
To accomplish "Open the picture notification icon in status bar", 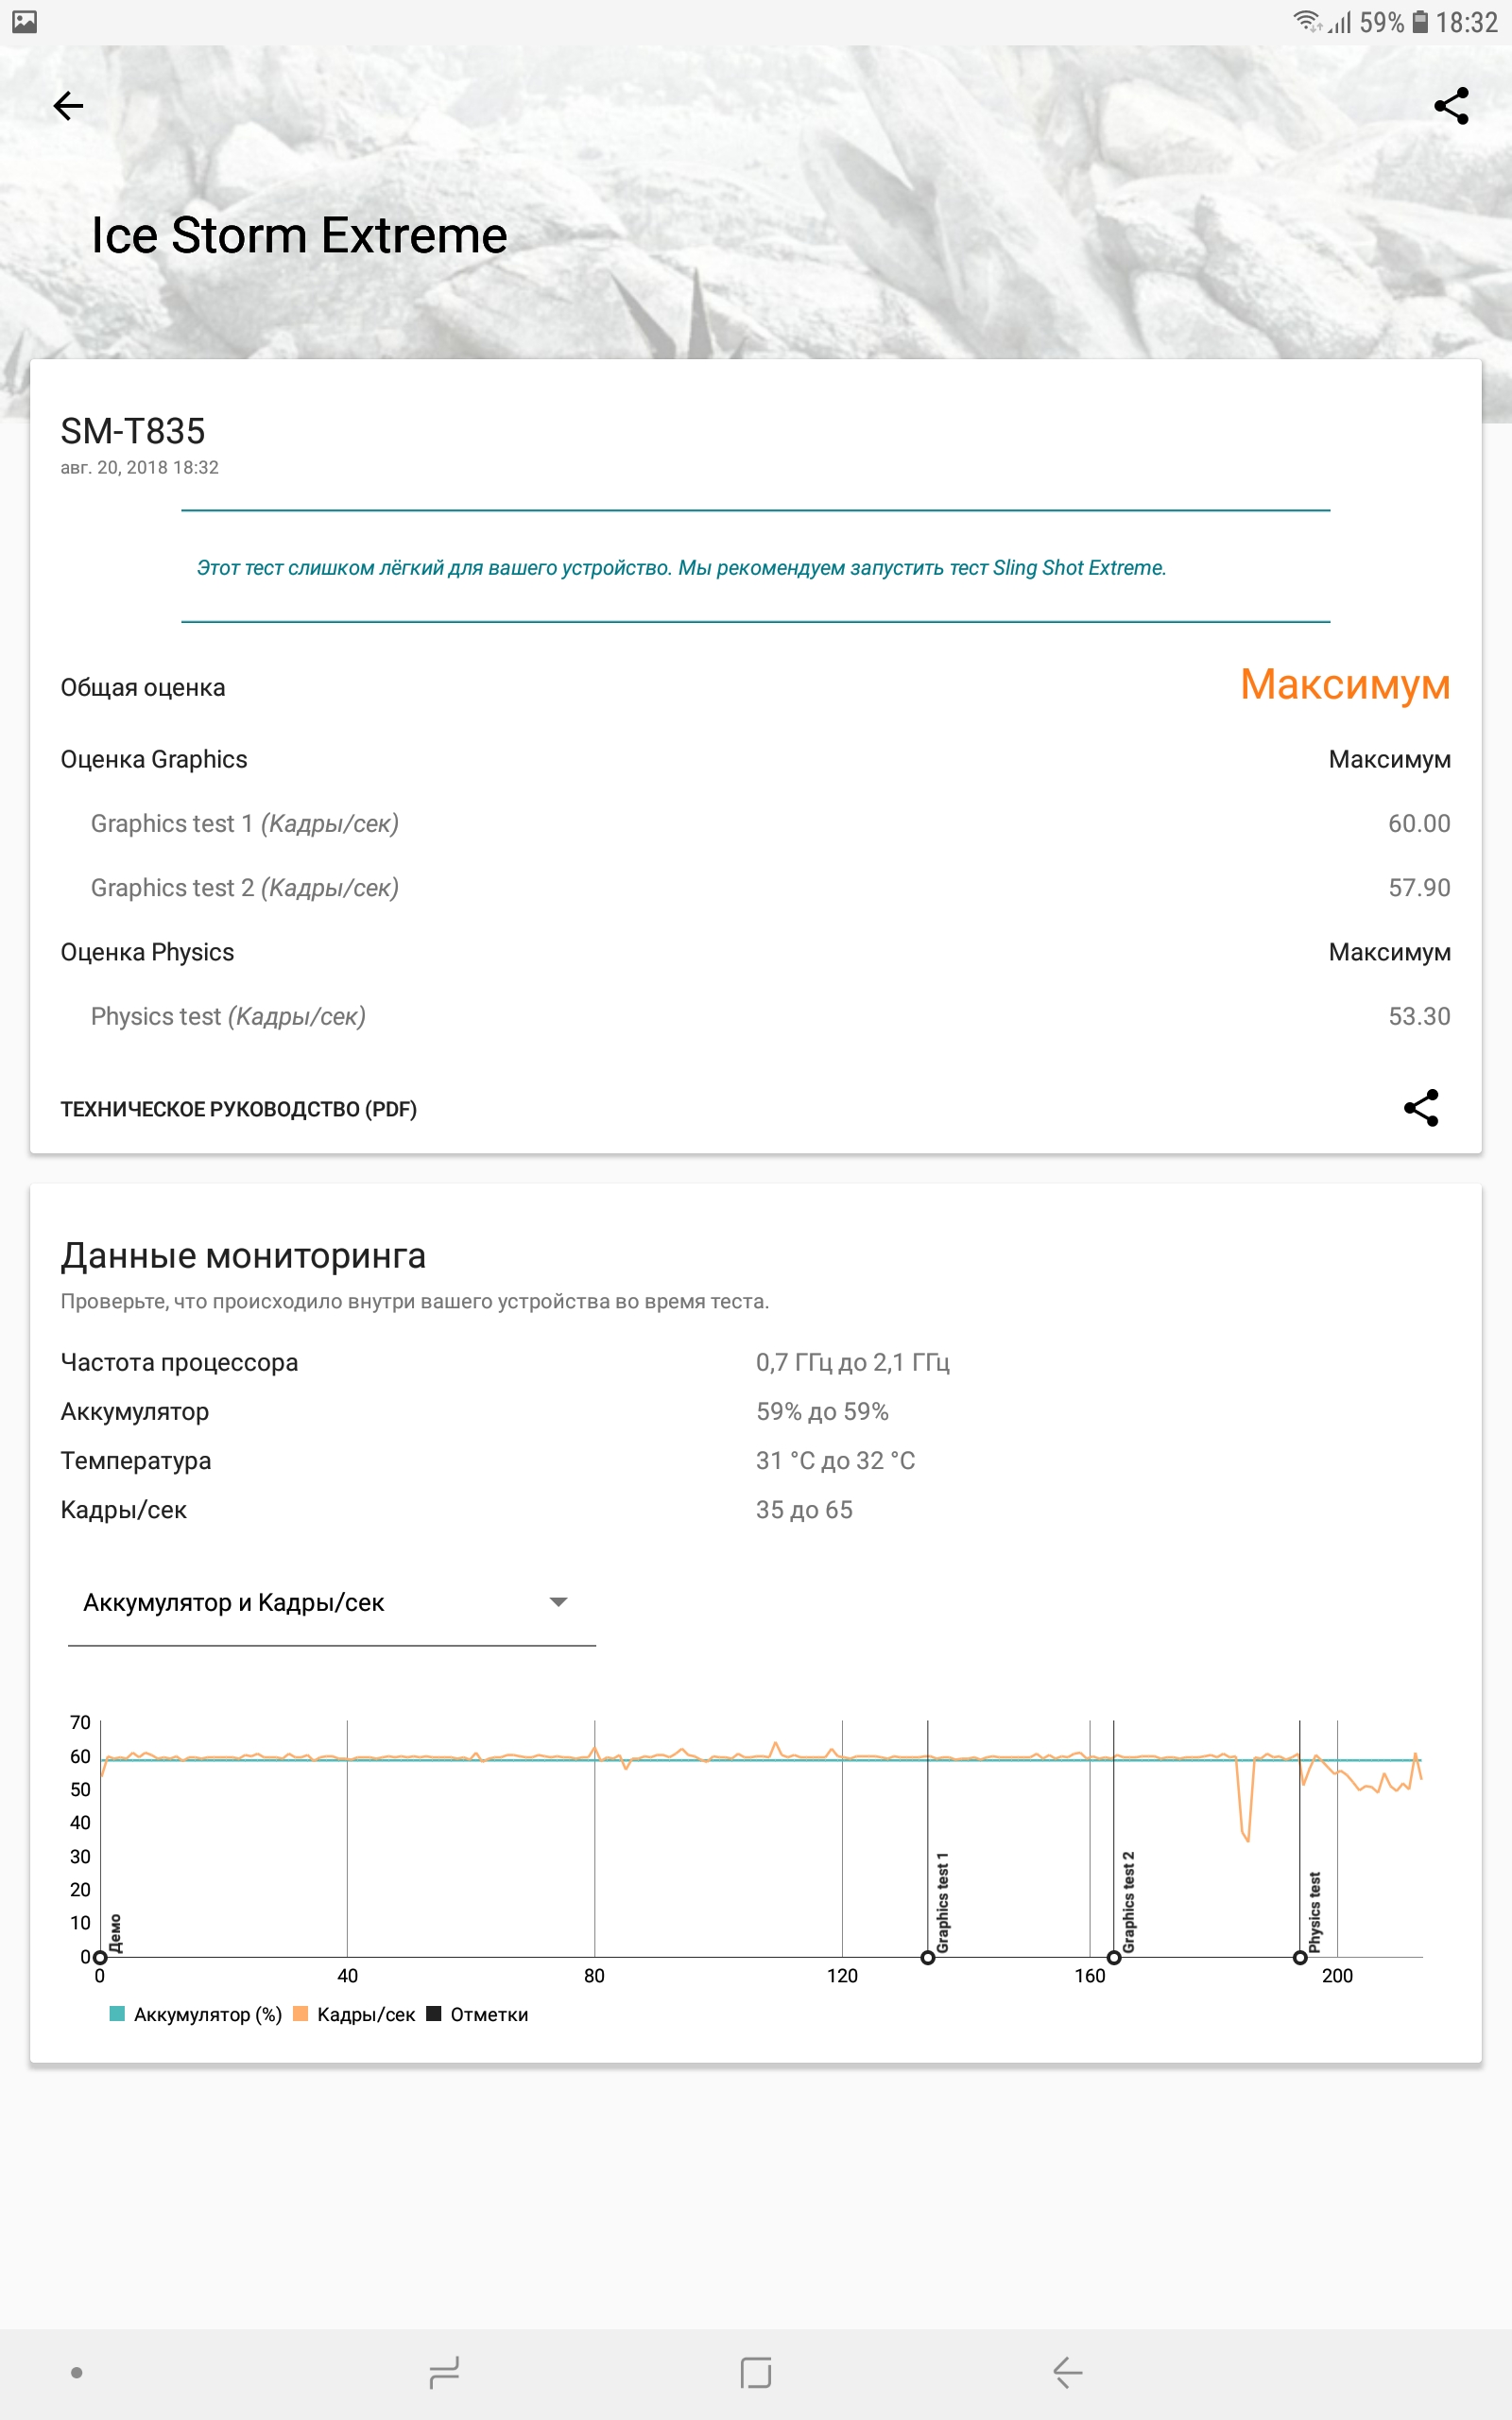I will pyautogui.click(x=24, y=21).
